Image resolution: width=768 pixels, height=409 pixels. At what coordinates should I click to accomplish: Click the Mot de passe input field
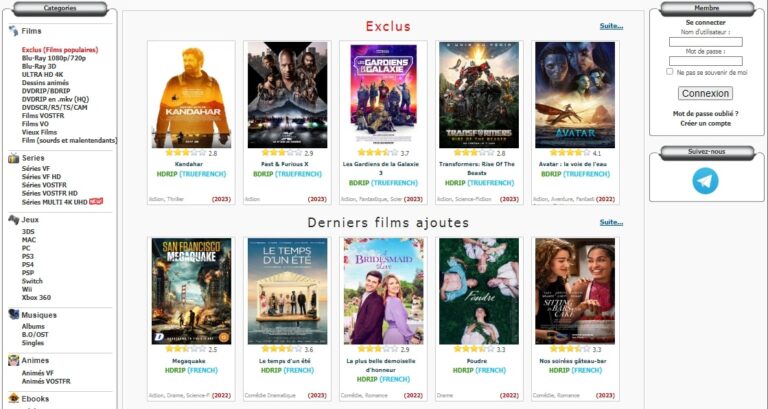705,61
